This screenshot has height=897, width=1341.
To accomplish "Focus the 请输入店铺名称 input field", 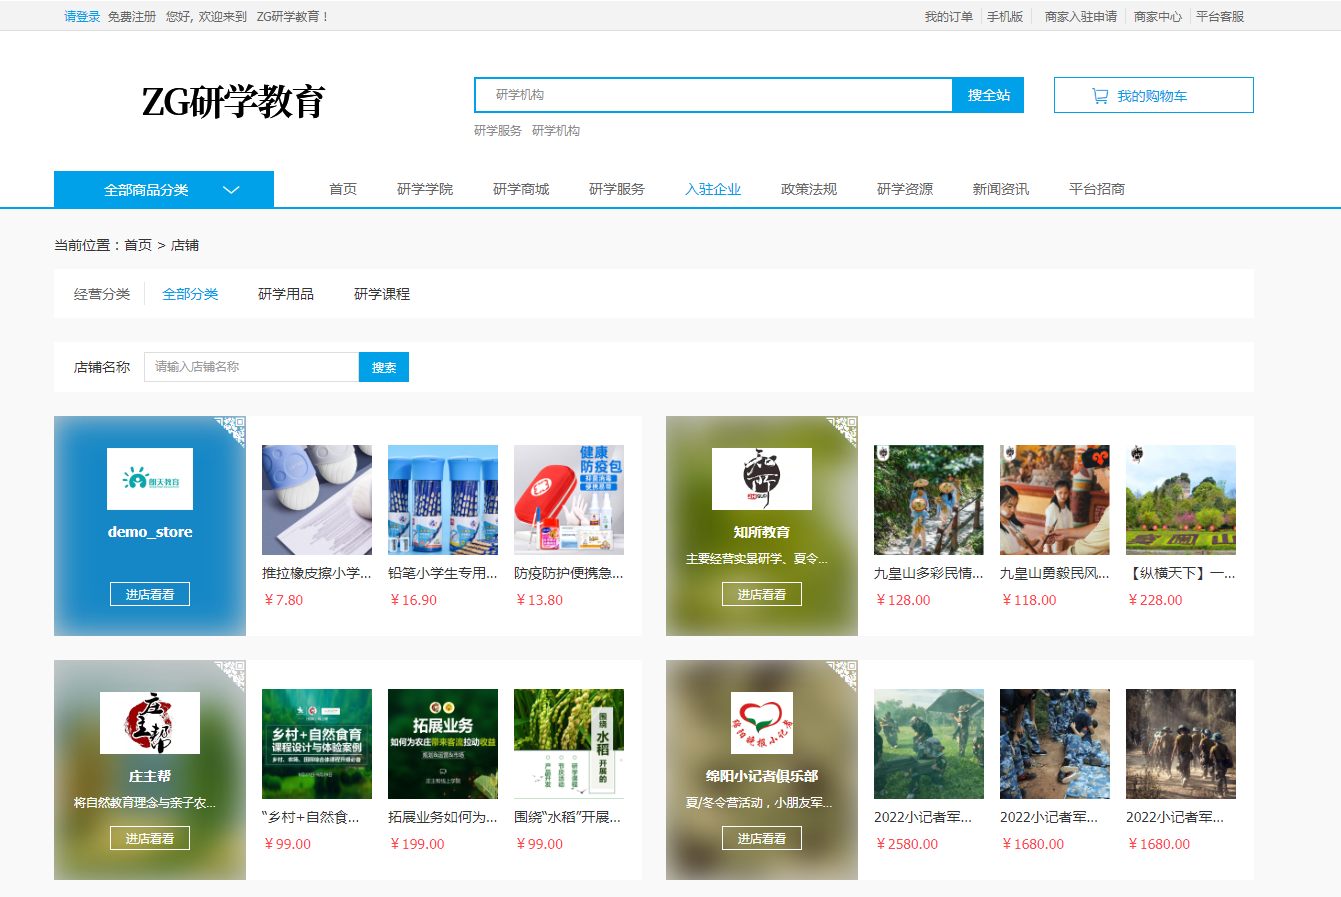I will [251, 367].
